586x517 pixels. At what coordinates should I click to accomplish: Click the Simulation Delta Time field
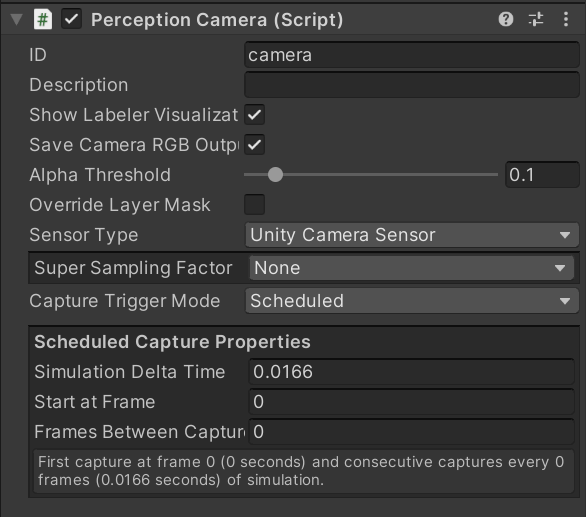coord(411,372)
